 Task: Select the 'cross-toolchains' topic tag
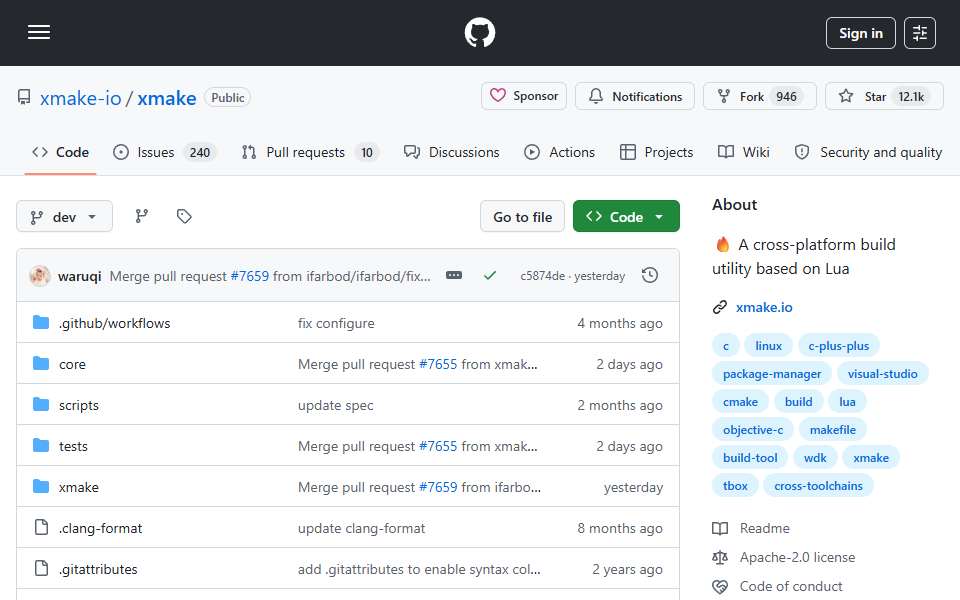point(818,487)
